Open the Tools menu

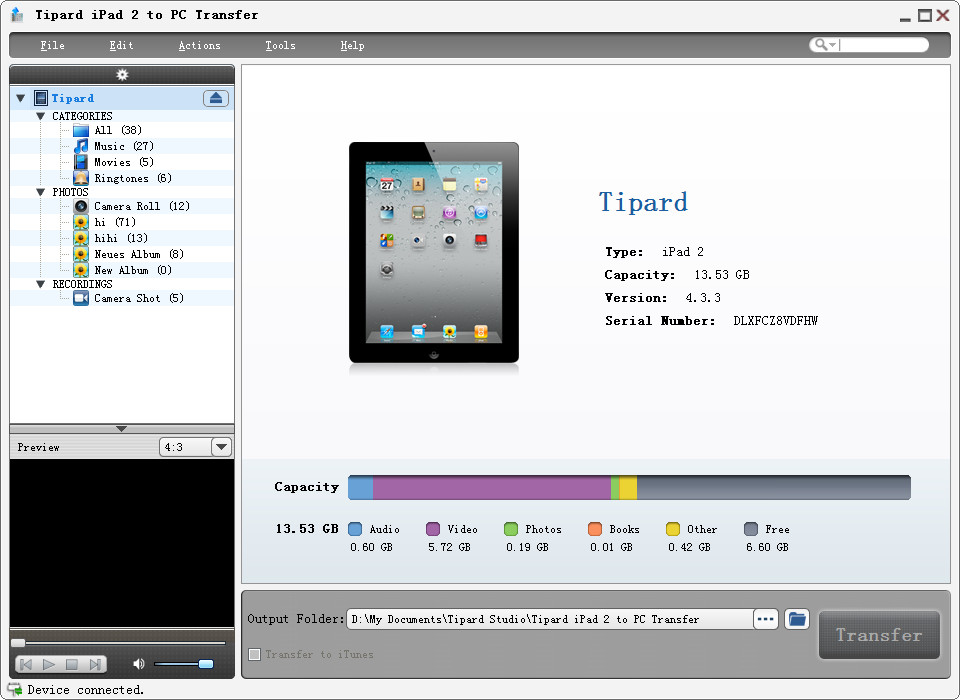point(280,45)
